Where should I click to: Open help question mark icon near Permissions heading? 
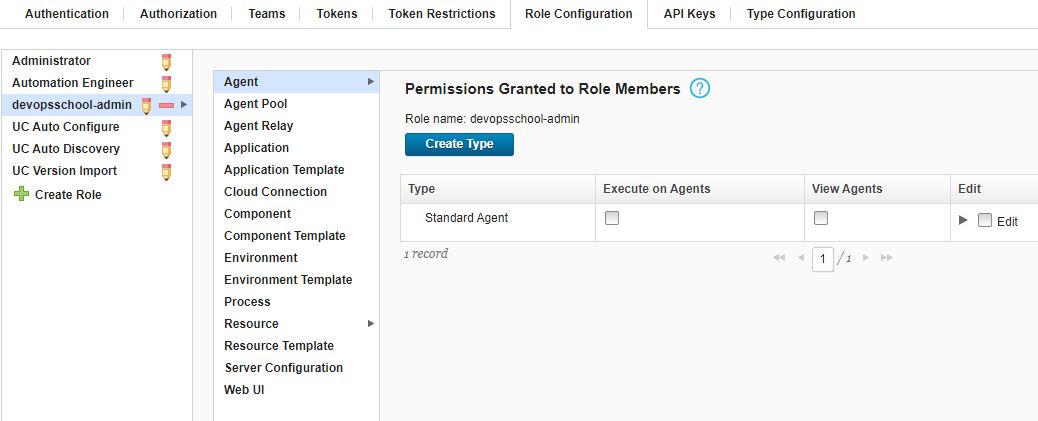pos(700,88)
